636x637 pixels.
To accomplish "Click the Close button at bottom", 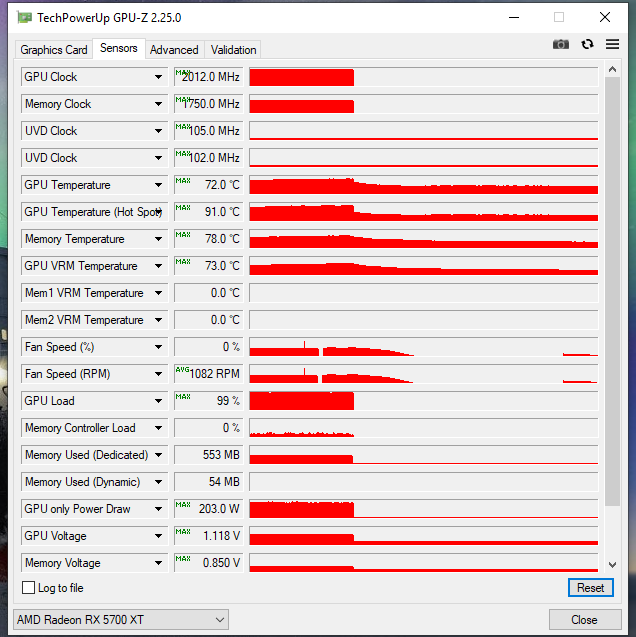I will coord(585,620).
